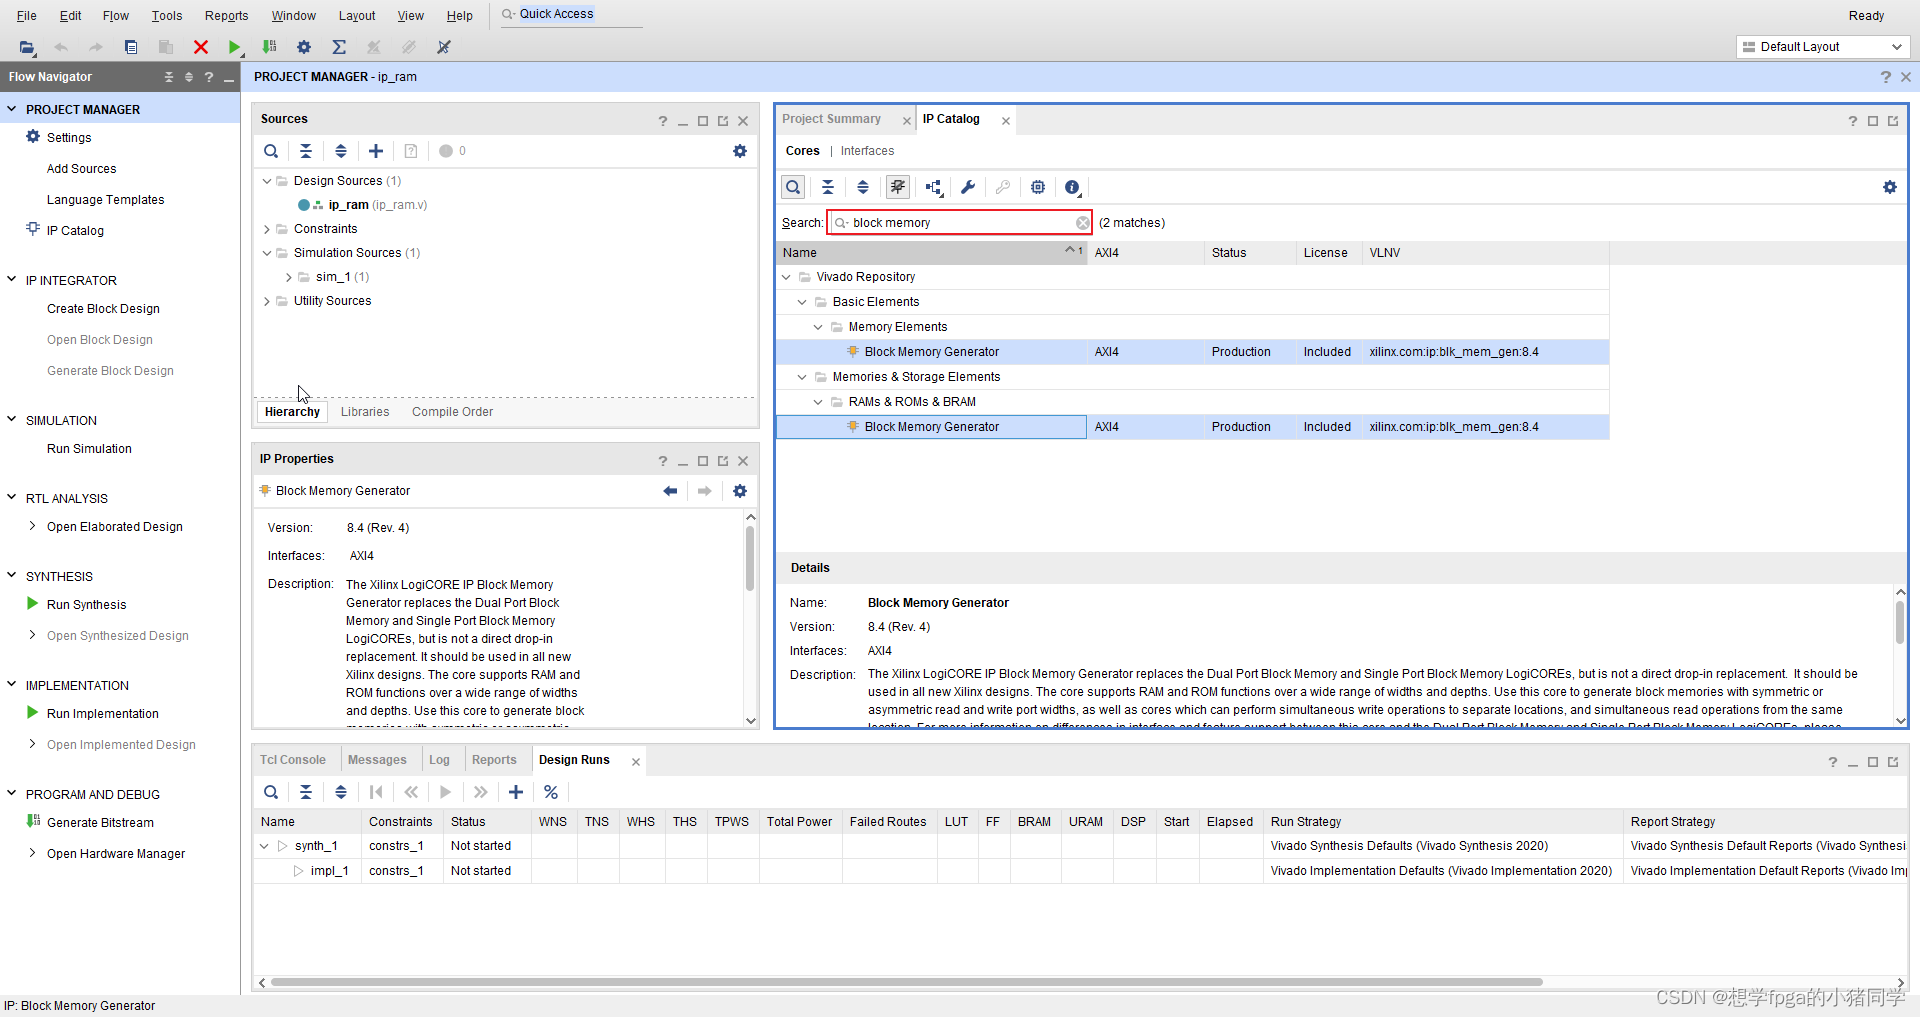Expand Open Elaborated Design item
1920x1017 pixels.
tap(33, 526)
